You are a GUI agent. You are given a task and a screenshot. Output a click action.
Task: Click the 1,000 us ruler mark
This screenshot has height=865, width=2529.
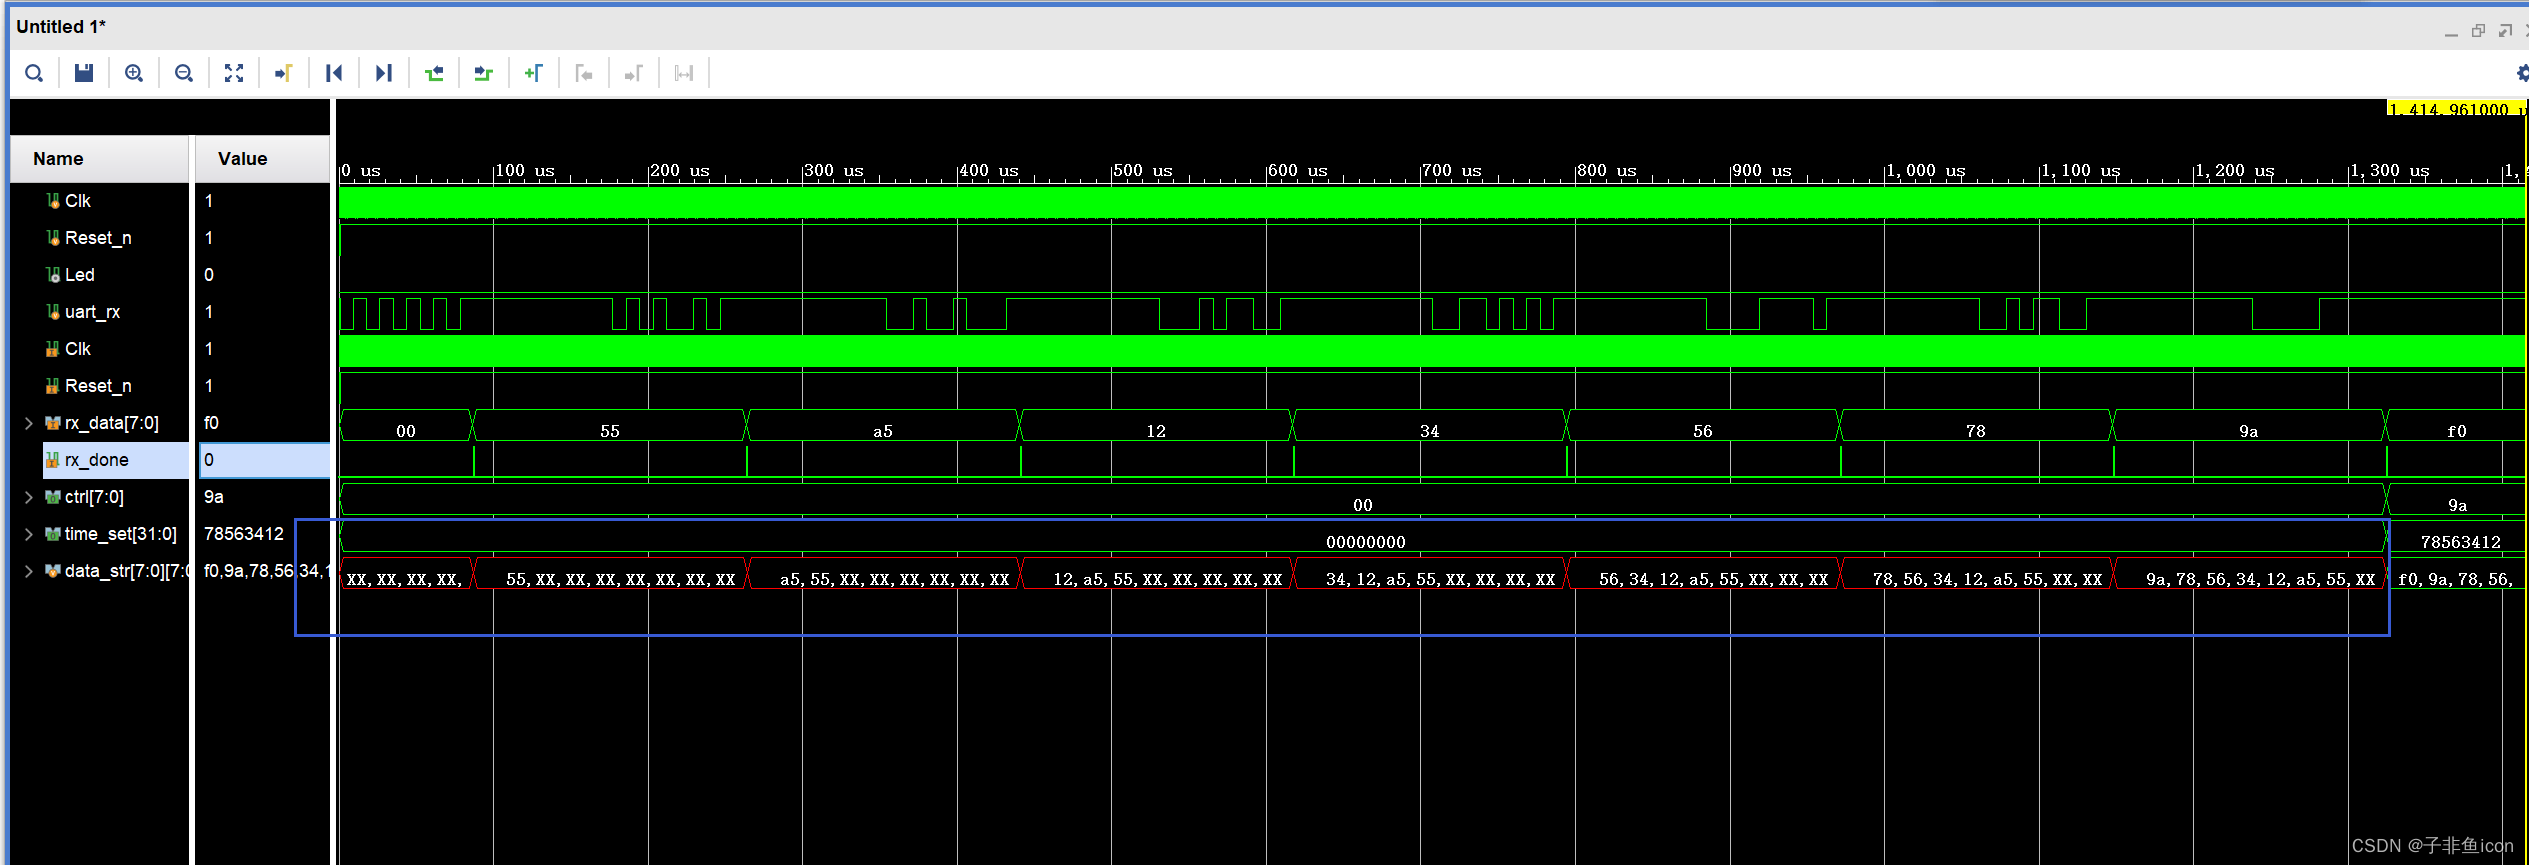click(1925, 171)
